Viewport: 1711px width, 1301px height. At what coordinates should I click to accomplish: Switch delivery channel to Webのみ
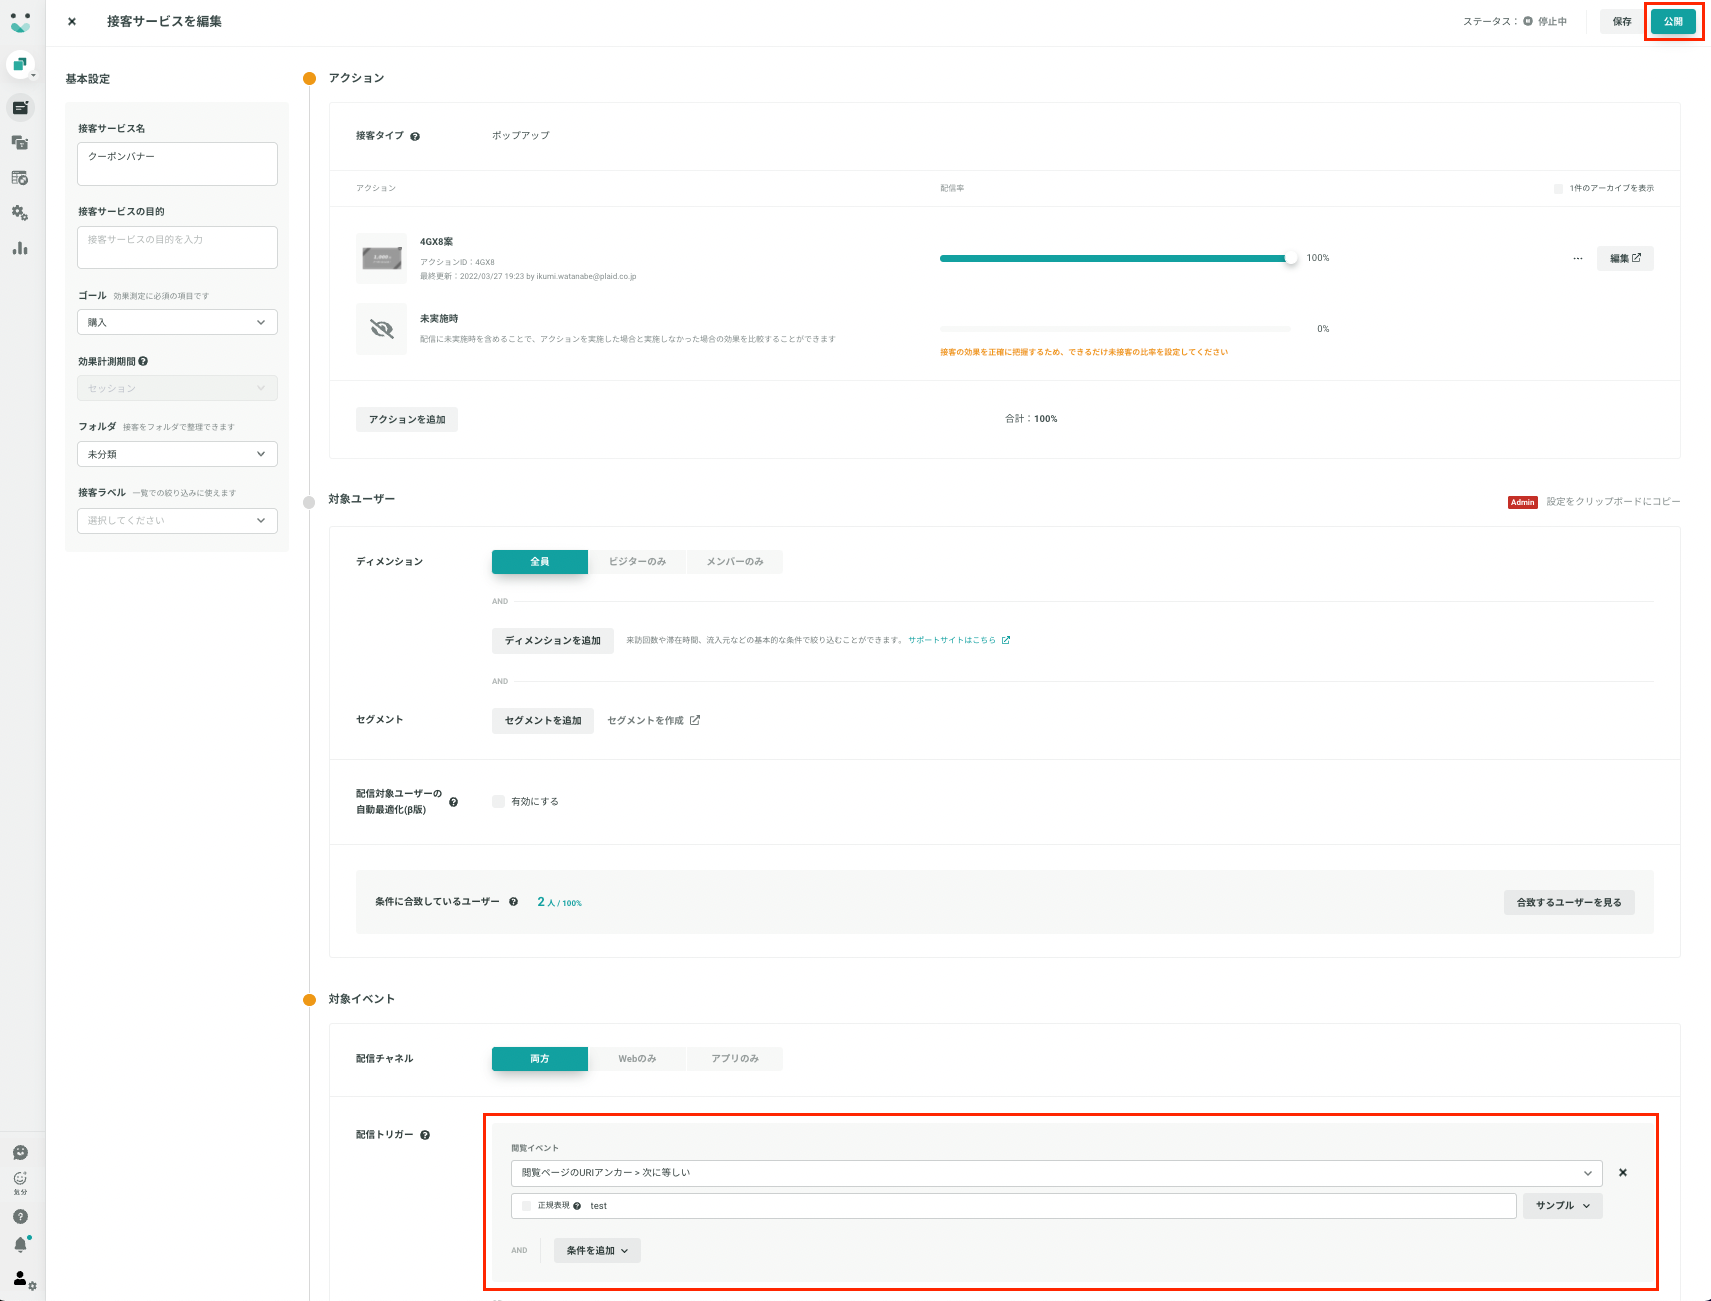click(638, 1059)
